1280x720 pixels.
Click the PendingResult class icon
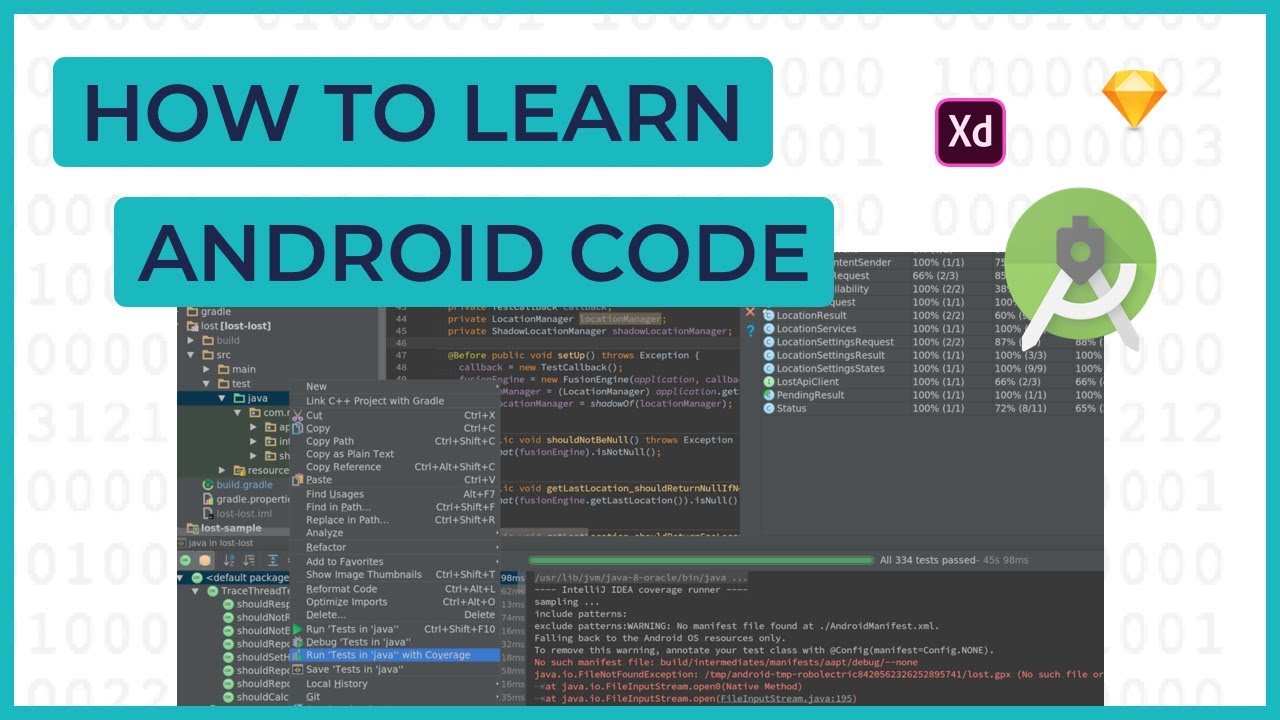click(x=769, y=395)
